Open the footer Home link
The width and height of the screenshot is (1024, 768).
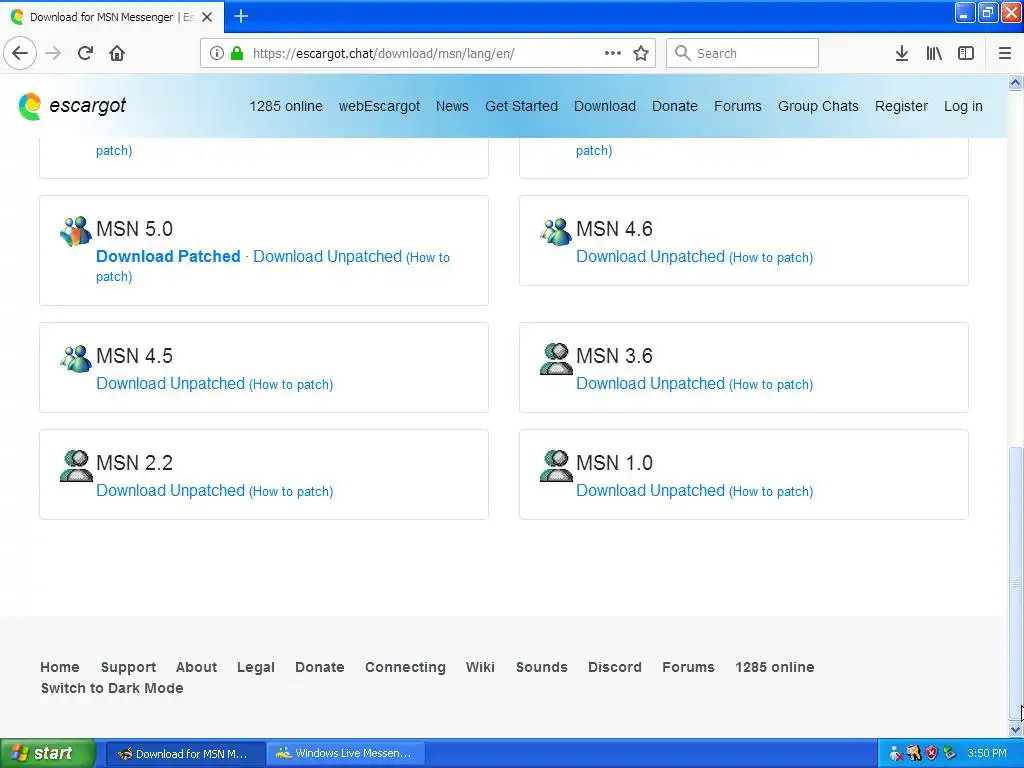[59, 667]
